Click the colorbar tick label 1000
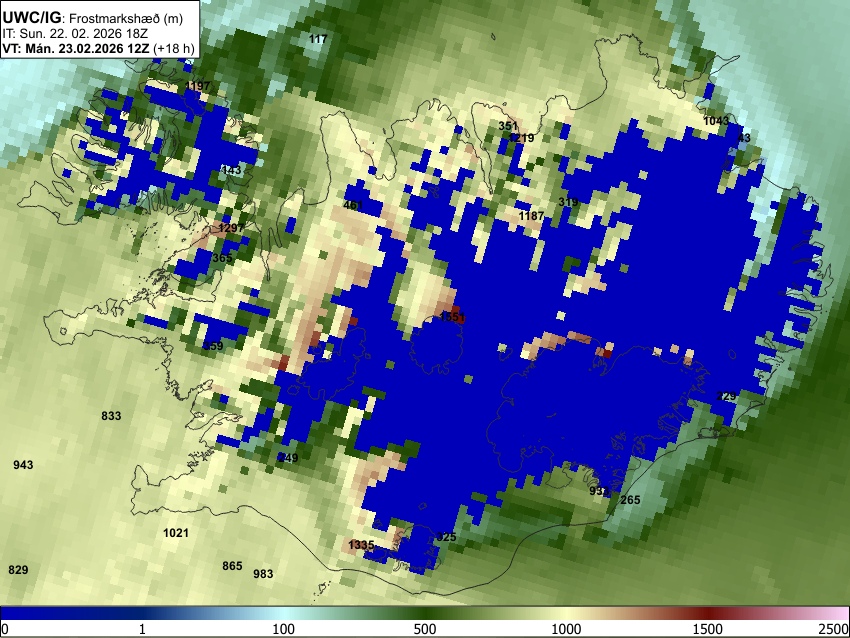The width and height of the screenshot is (850, 638). pyautogui.click(x=566, y=629)
